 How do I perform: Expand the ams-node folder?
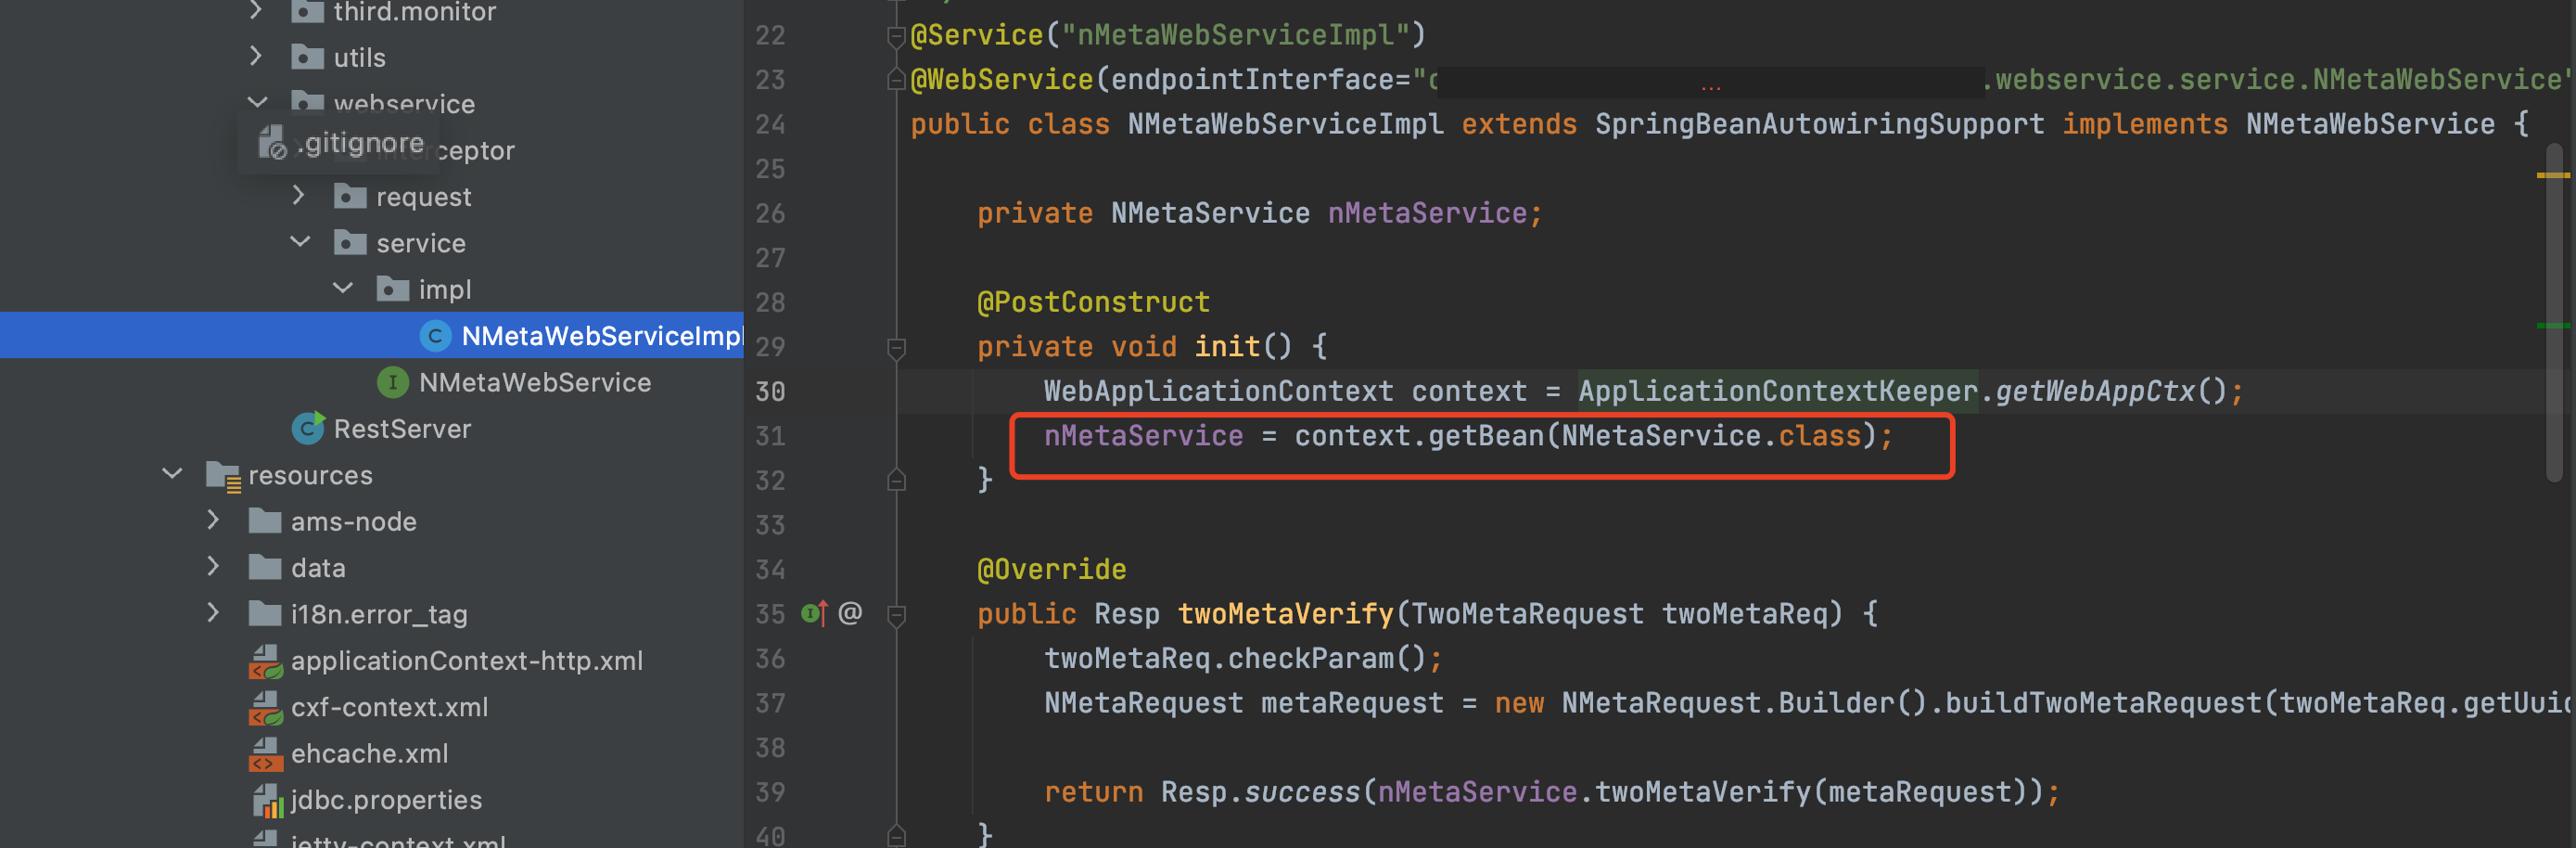tap(213, 520)
